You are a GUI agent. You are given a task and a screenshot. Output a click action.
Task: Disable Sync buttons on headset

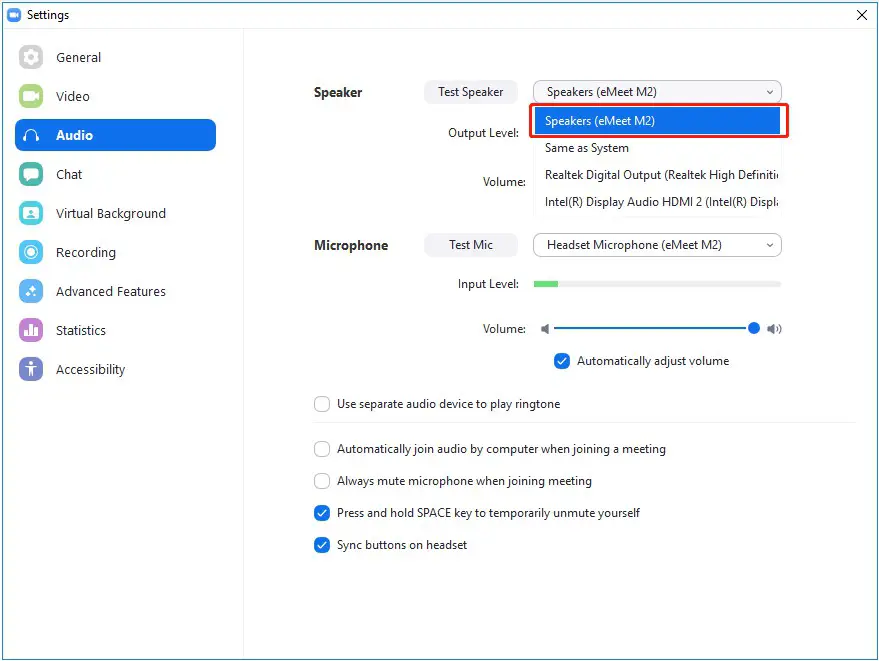click(x=322, y=545)
